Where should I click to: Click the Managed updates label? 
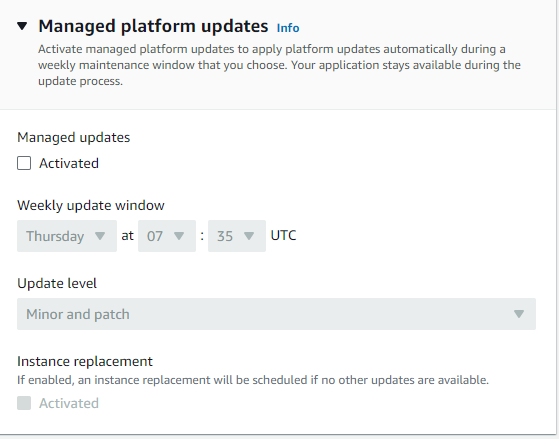(74, 137)
